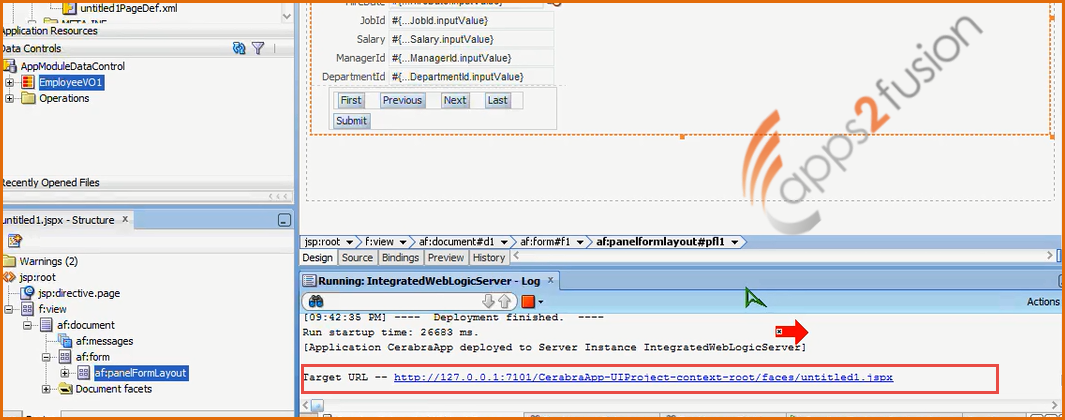
Task: Click the af:form node icon
Action: click(x=65, y=357)
